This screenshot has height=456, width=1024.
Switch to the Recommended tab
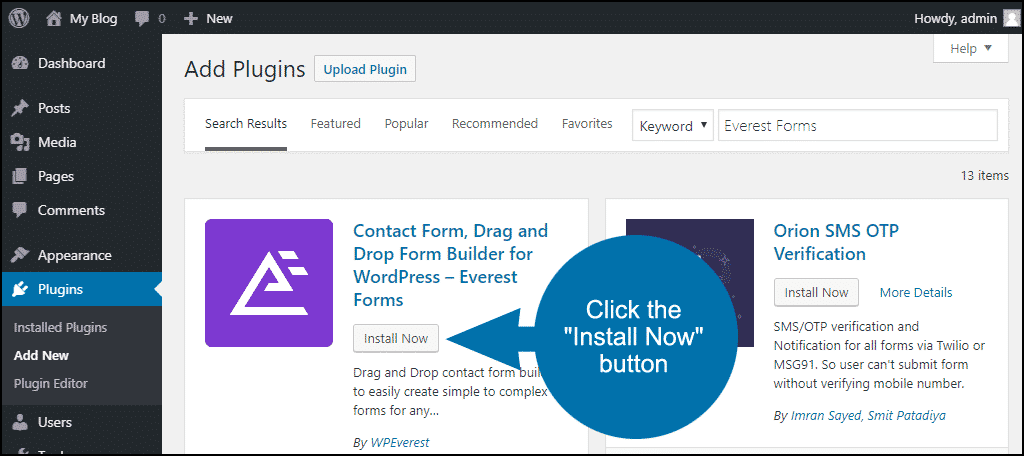[495, 123]
